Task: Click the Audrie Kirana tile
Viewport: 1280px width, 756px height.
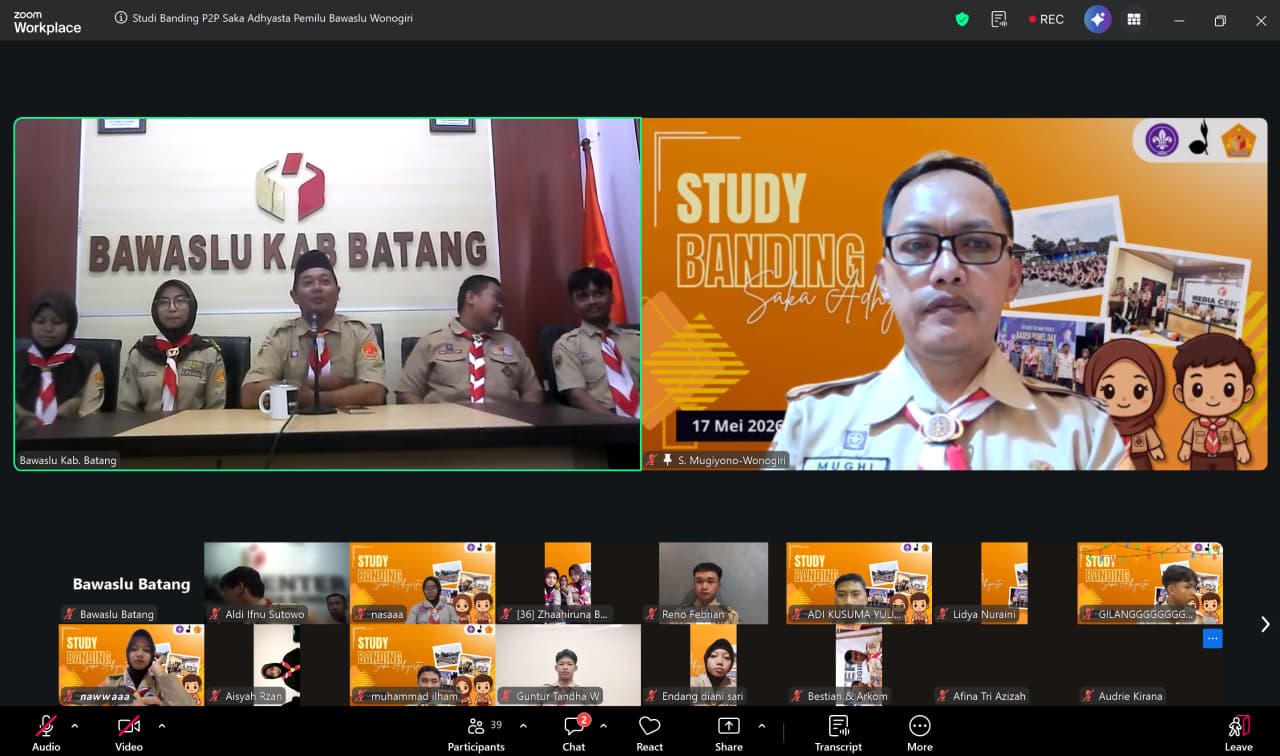Action: tap(1150, 665)
